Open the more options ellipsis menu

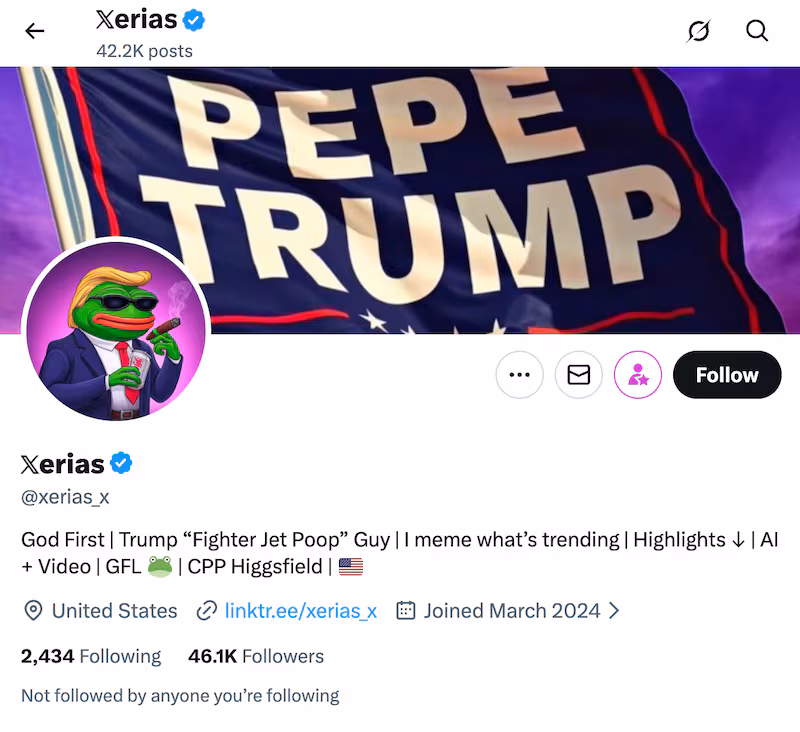[520, 374]
